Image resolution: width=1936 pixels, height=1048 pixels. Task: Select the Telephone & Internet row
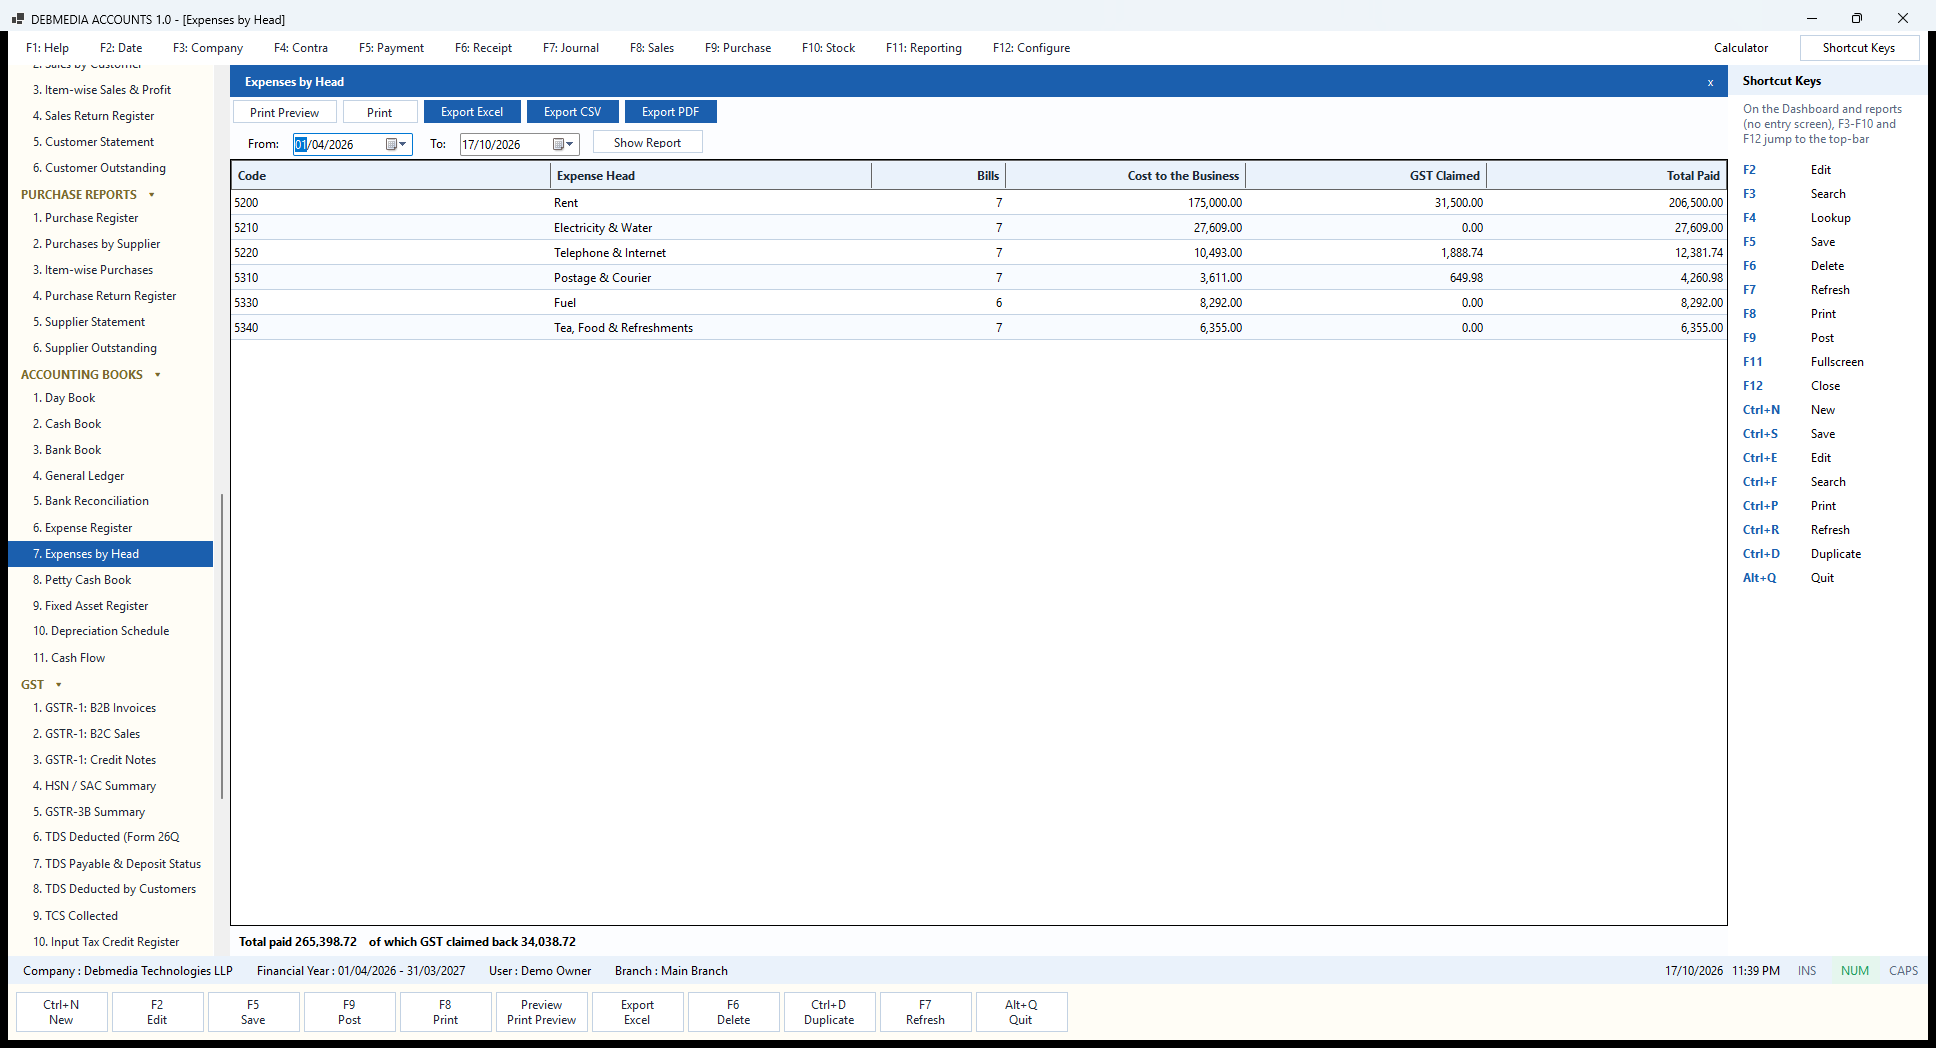[979, 252]
